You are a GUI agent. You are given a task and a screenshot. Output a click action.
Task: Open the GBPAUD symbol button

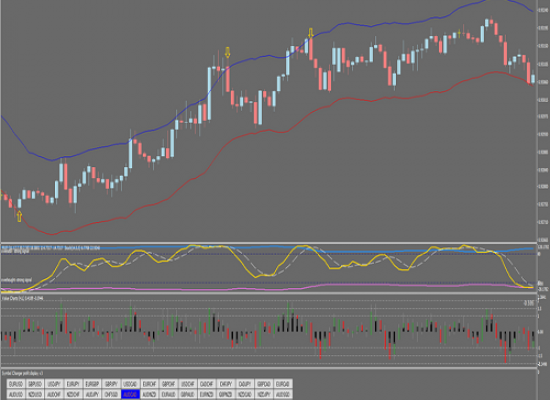pos(188,394)
